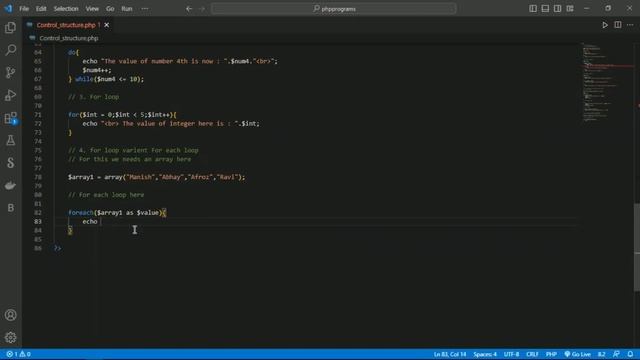The image size is (640, 360).
Task: Click the VS Code logo icon
Action: (8, 8)
